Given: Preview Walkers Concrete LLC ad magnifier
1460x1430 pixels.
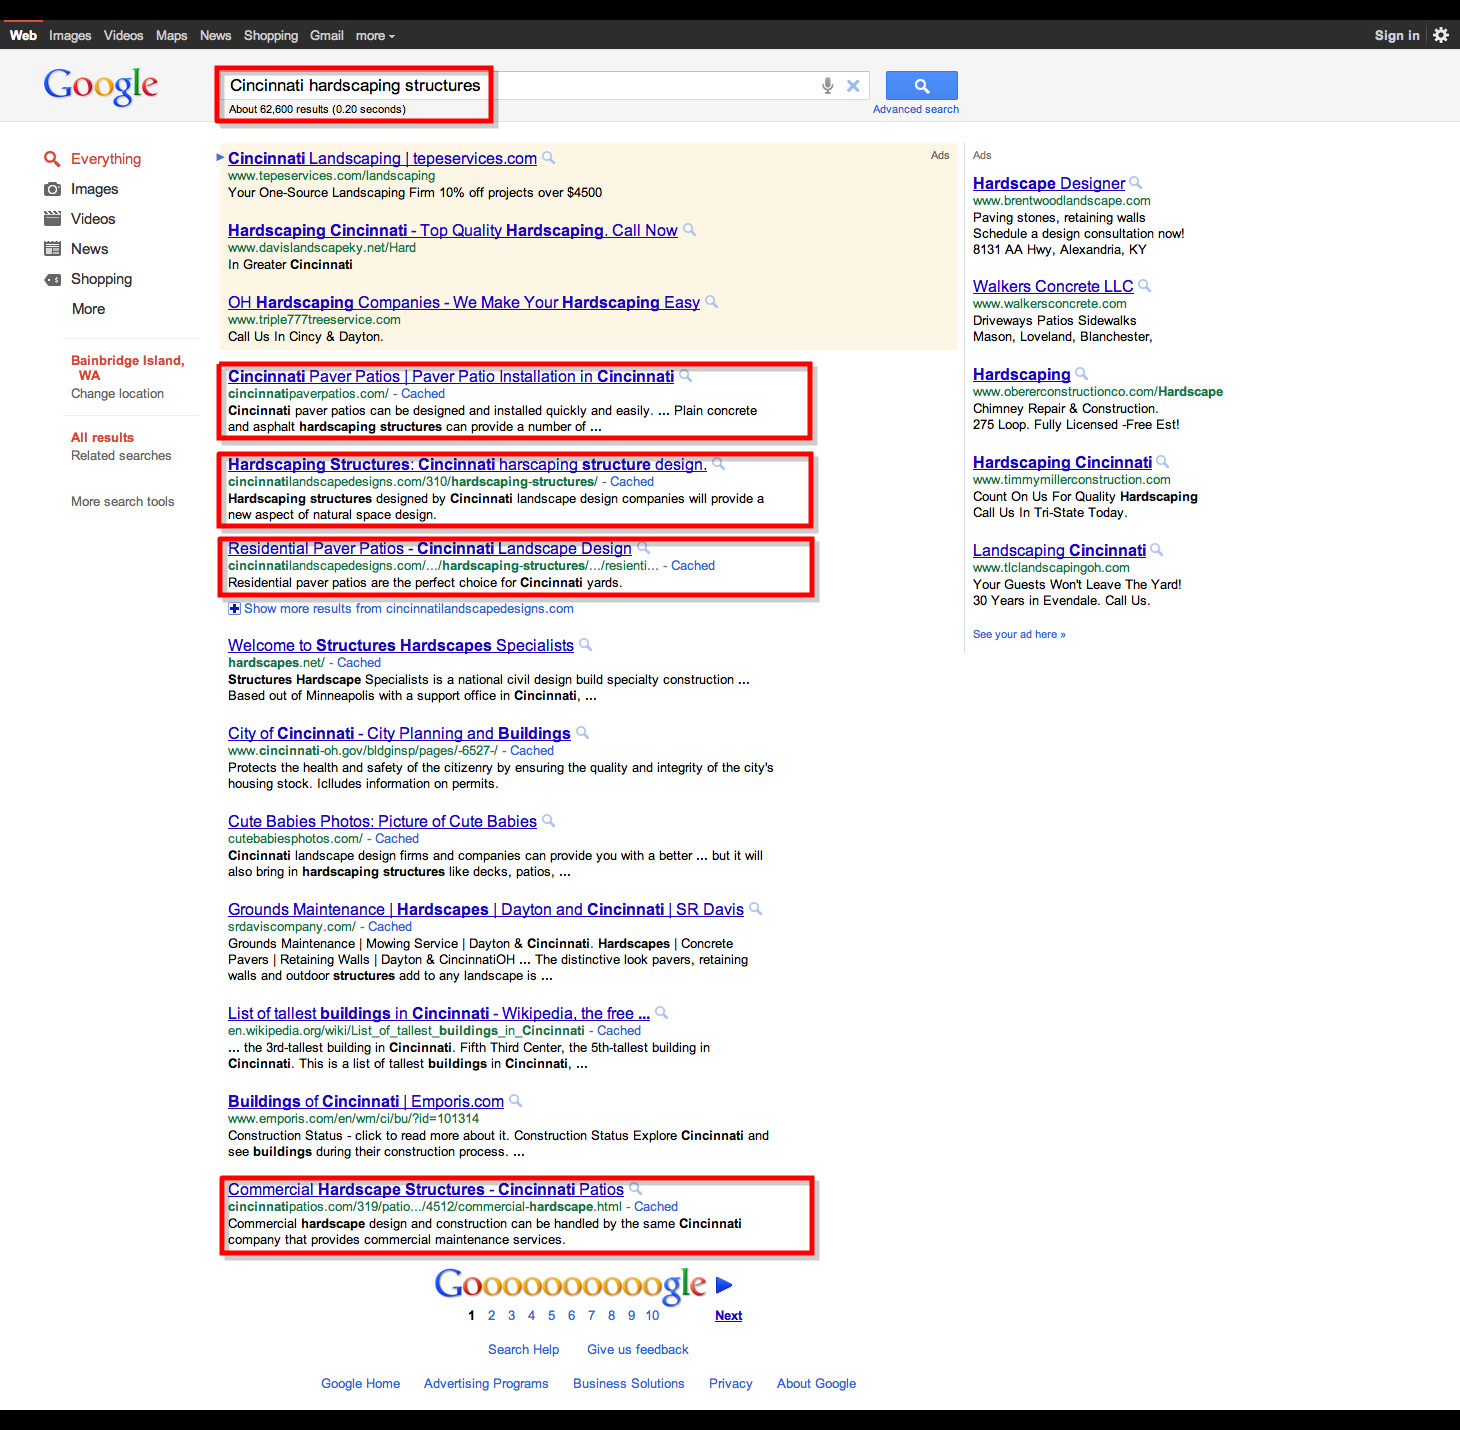Looking at the screenshot, I should (x=1144, y=286).
